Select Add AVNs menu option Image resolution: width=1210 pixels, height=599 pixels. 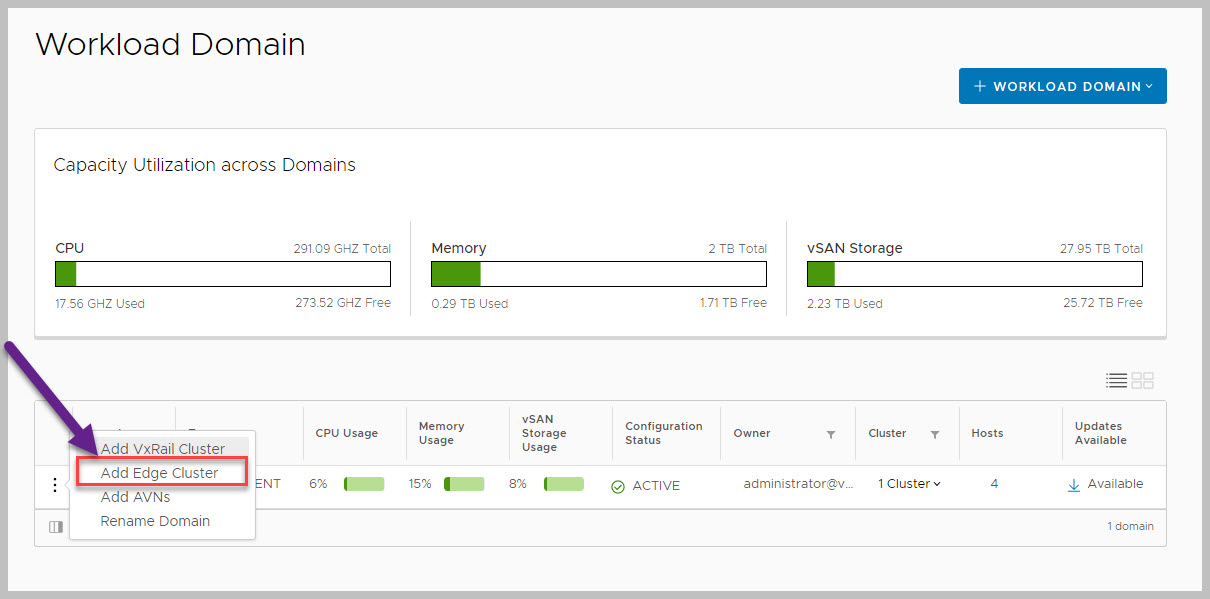pos(135,497)
